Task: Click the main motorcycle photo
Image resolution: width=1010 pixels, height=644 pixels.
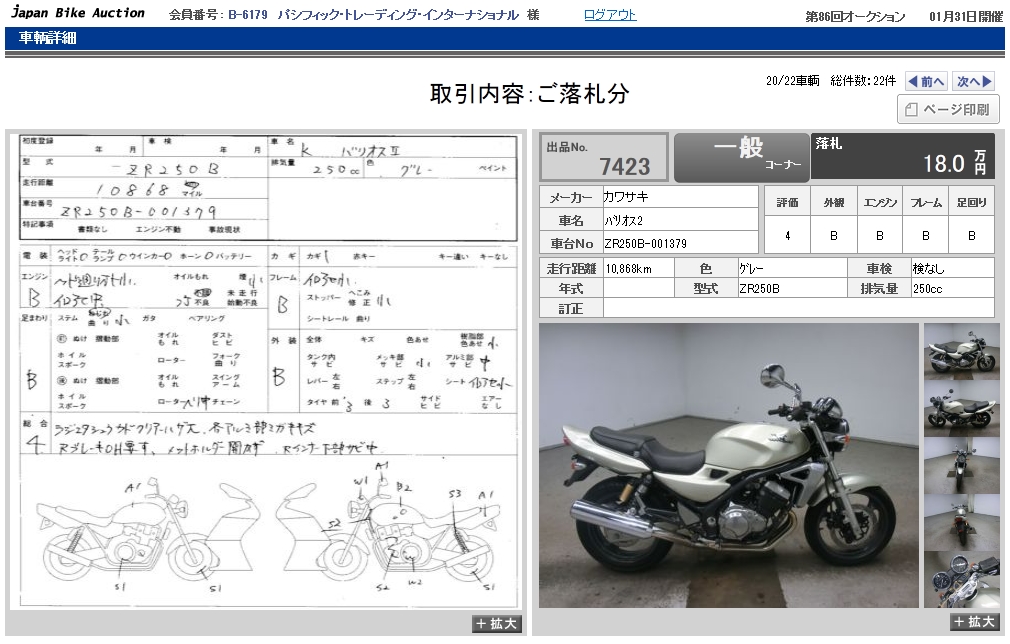Action: pos(728,465)
